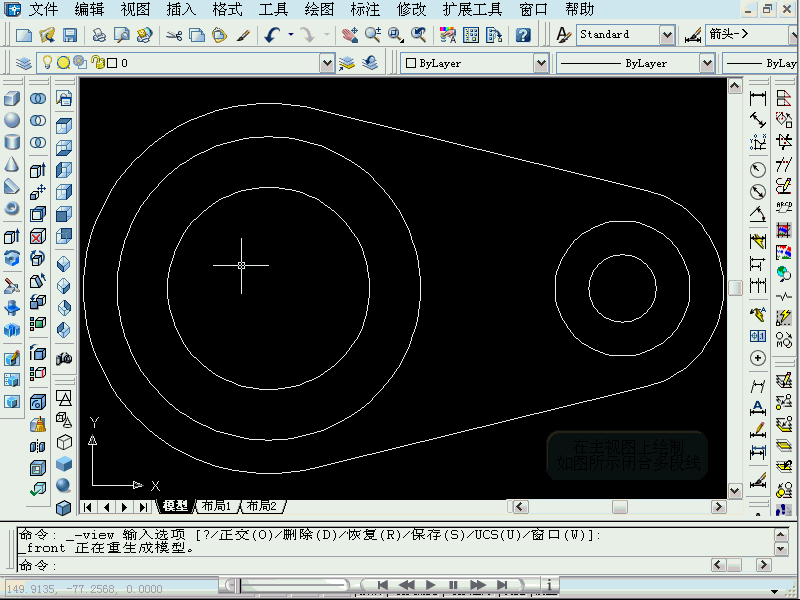Open the Layer Properties Manager icon
The width and height of the screenshot is (800, 600).
pos(24,63)
